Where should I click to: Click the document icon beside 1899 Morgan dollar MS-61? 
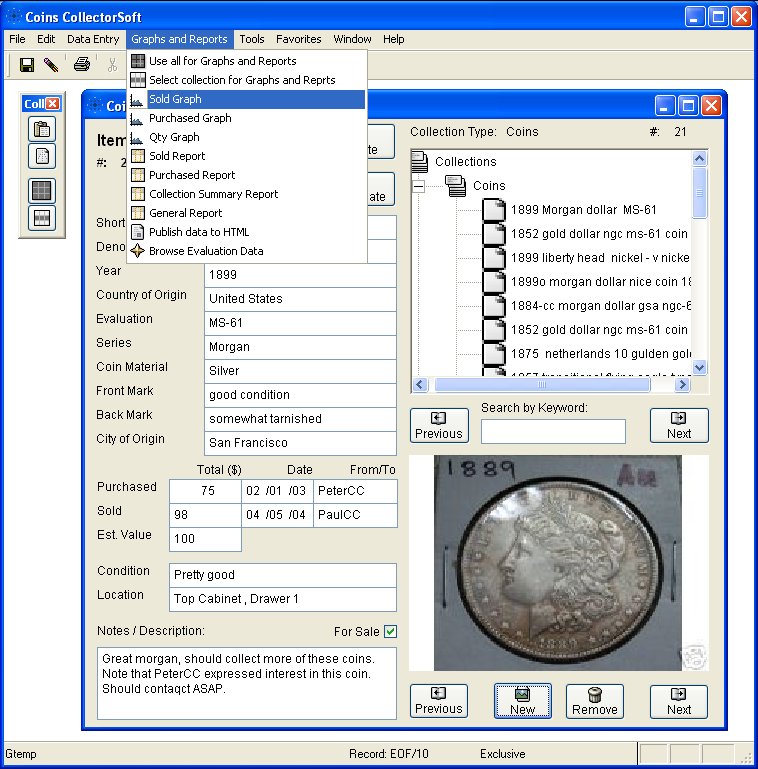[x=494, y=210]
